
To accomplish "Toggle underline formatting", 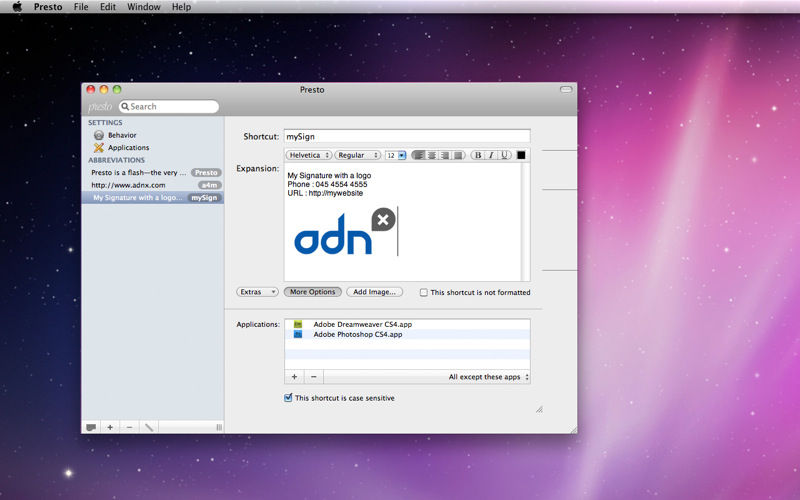I will coord(505,155).
